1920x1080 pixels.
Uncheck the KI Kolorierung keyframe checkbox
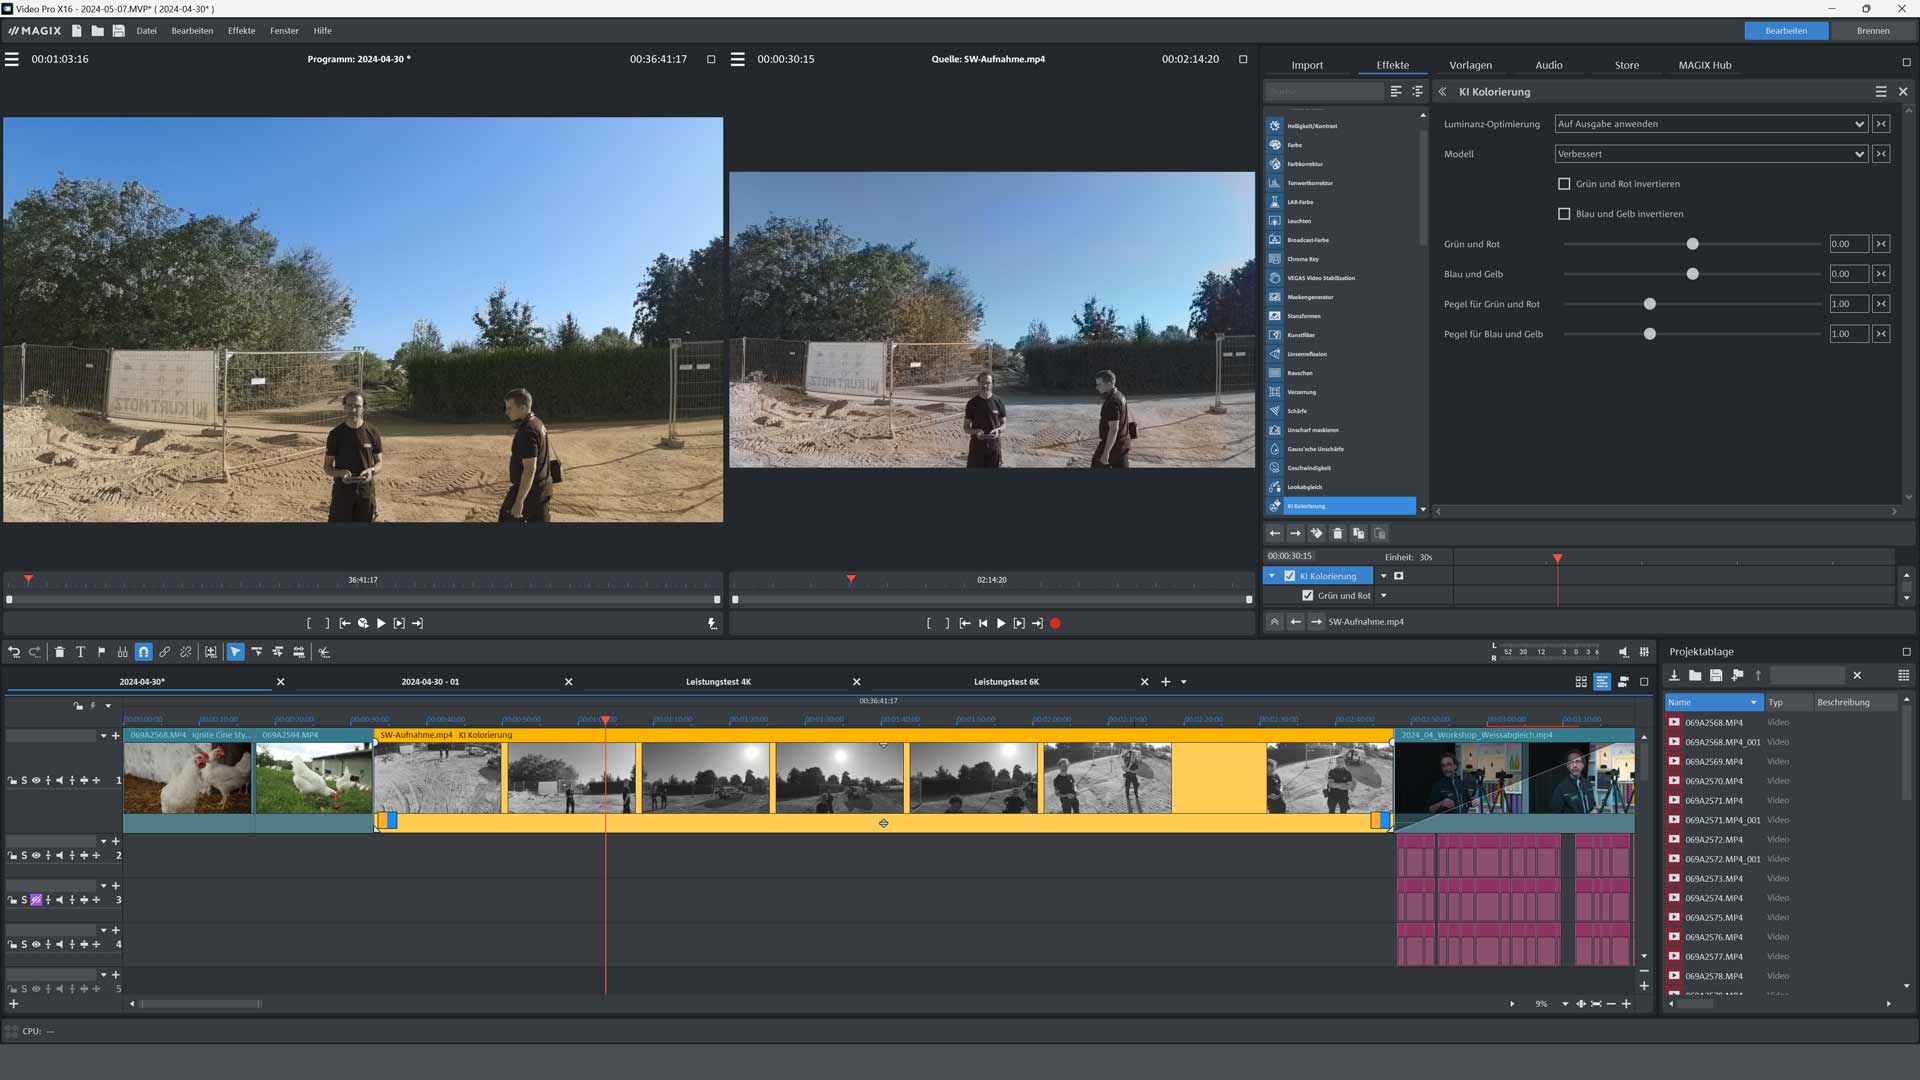click(1290, 576)
